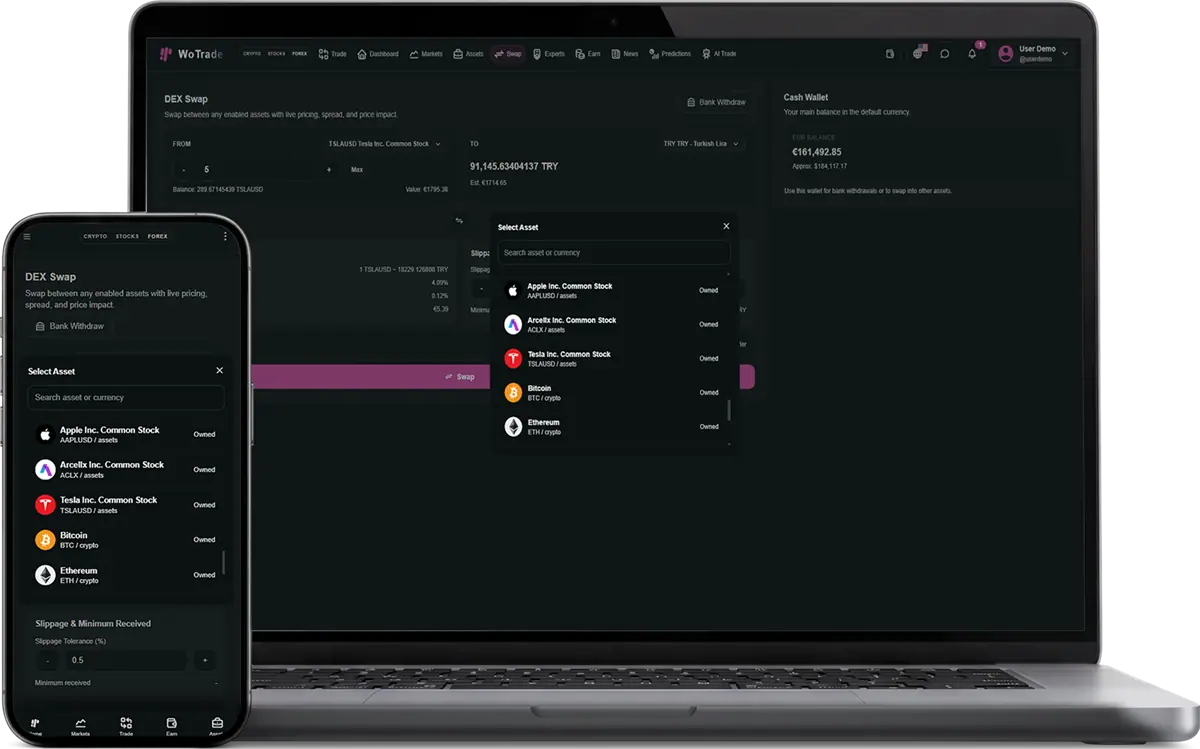
Task: Decrease the FROM amount with the minus button
Action: (x=184, y=170)
